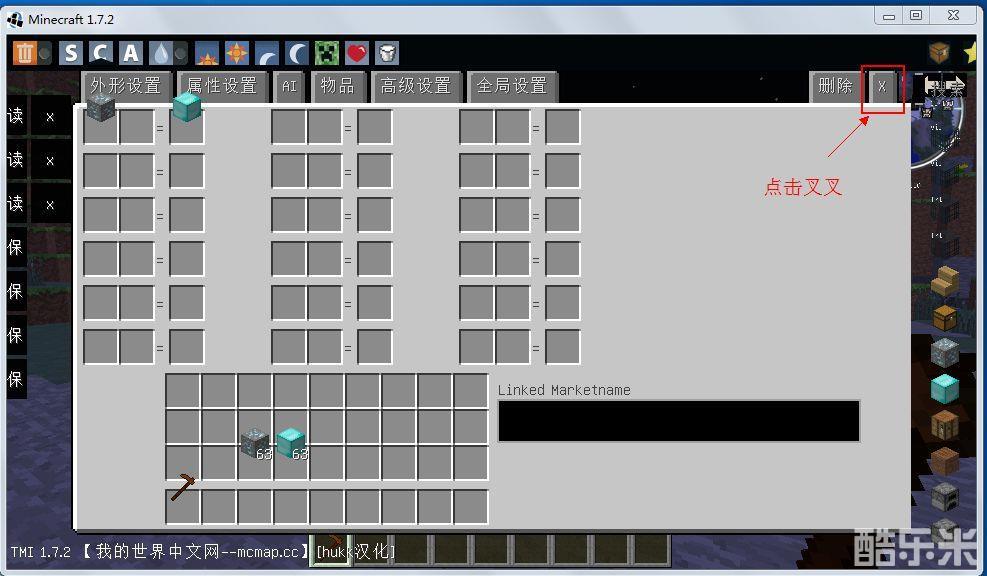Select the pickaxe in inventory hotbar row
The width and height of the screenshot is (987, 576).
point(183,488)
